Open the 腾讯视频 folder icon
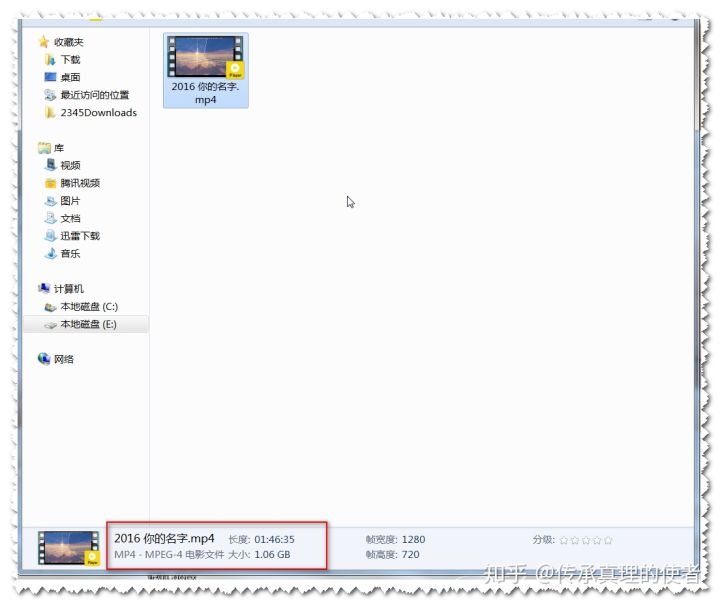The height and width of the screenshot is (605, 720). pos(50,183)
